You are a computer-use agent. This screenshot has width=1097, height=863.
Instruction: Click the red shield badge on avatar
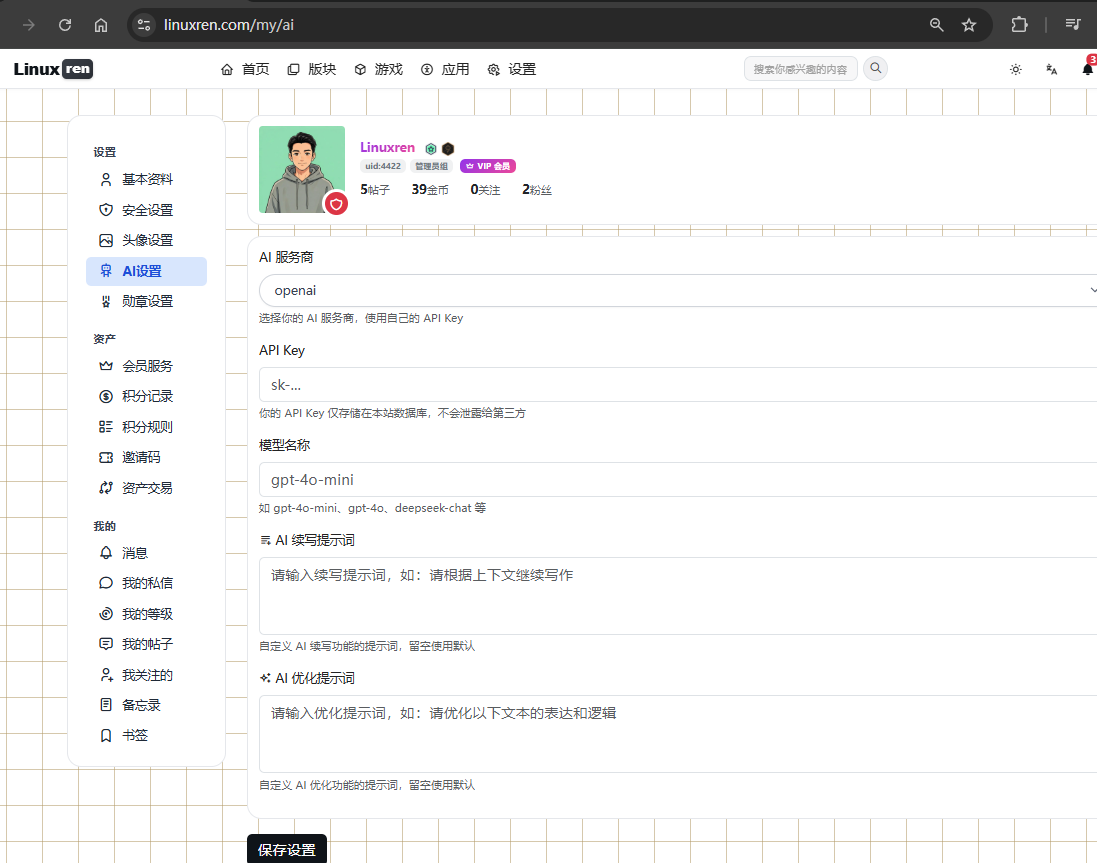[337, 204]
